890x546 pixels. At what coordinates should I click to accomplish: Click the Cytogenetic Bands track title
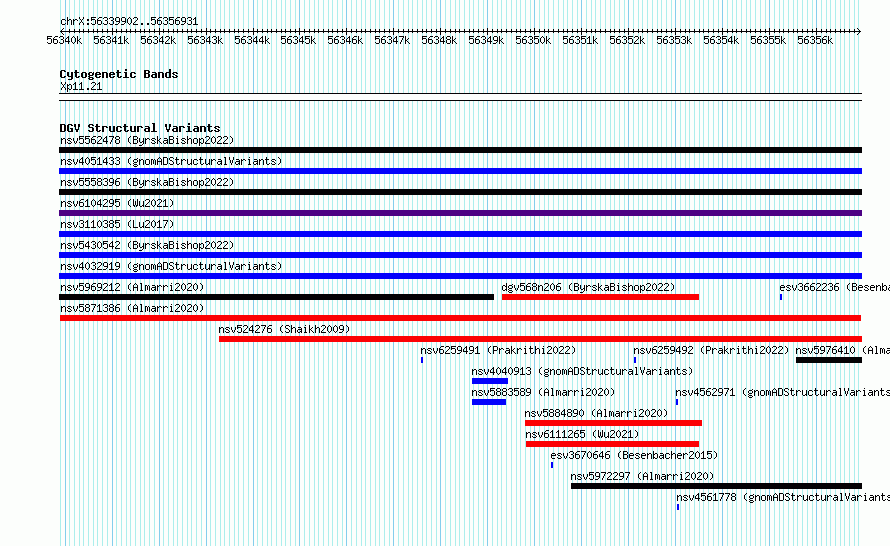click(119, 74)
